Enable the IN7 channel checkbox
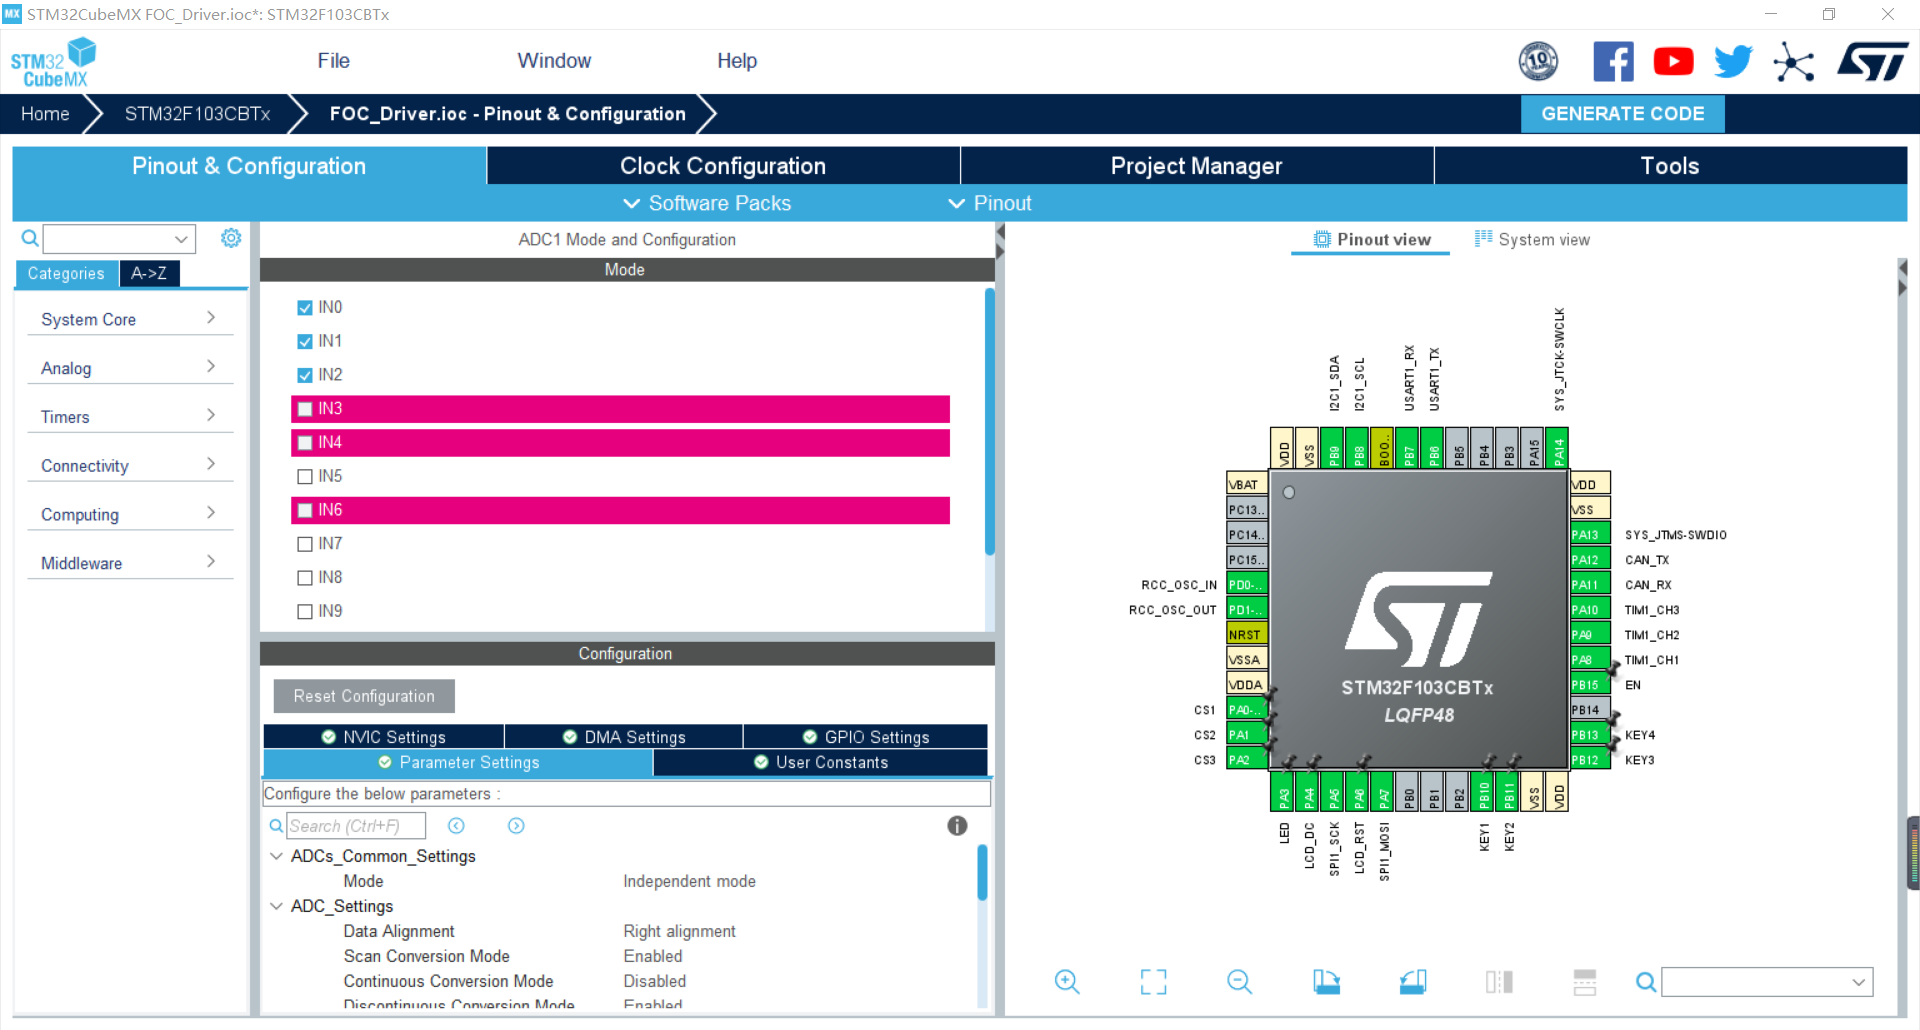The image size is (1920, 1030). pyautogui.click(x=305, y=545)
